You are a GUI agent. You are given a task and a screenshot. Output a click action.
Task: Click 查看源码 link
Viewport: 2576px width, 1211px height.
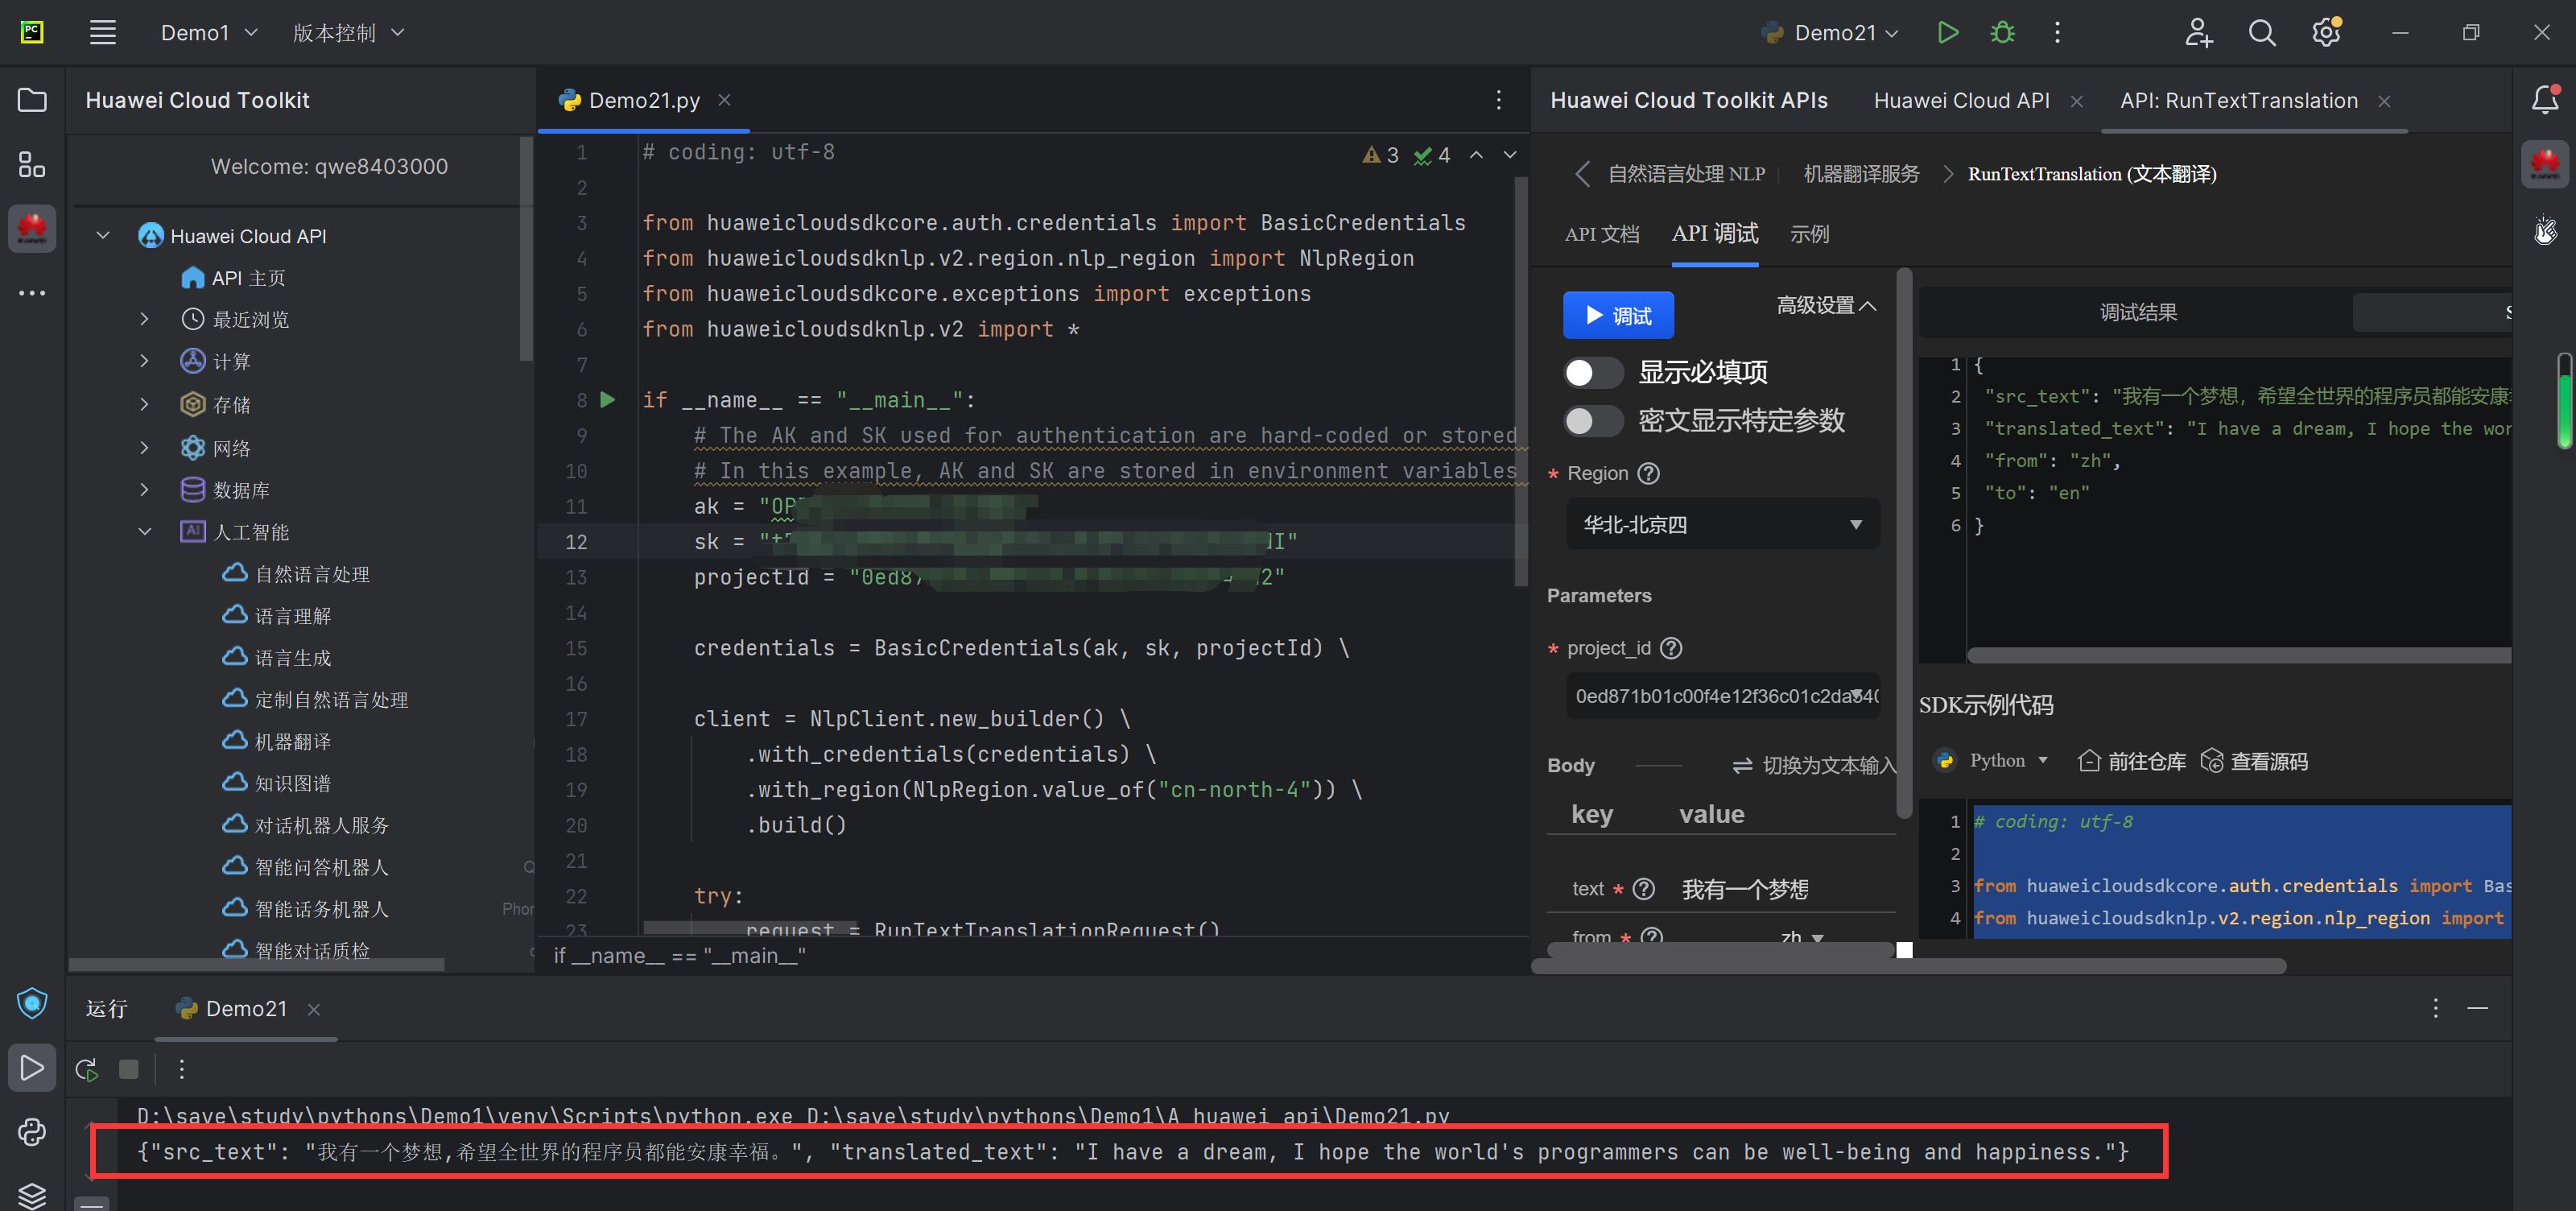point(2254,762)
